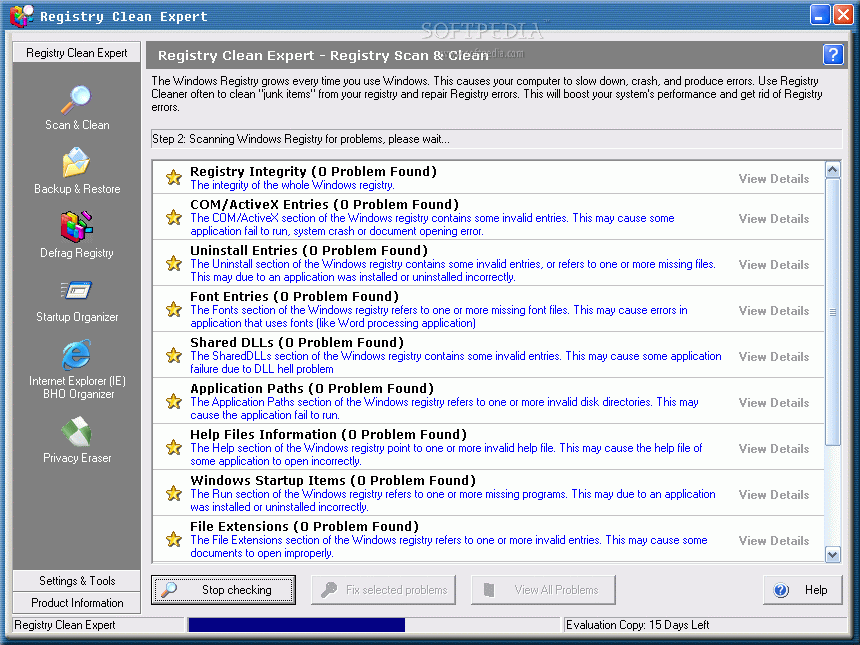The width and height of the screenshot is (860, 645).
Task: View Details for Help Files Information
Action: coord(773,449)
